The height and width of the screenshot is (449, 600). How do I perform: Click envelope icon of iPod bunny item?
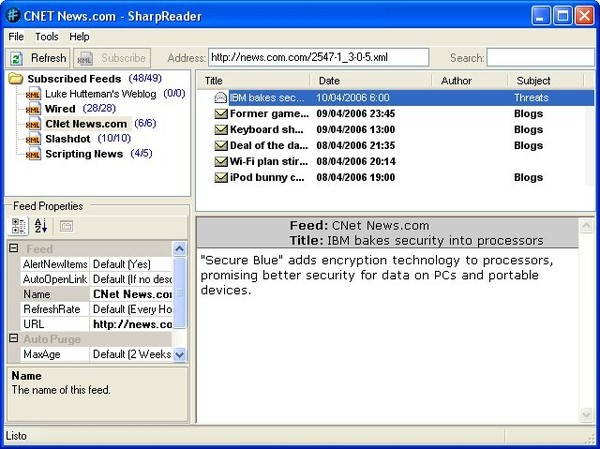(x=221, y=178)
